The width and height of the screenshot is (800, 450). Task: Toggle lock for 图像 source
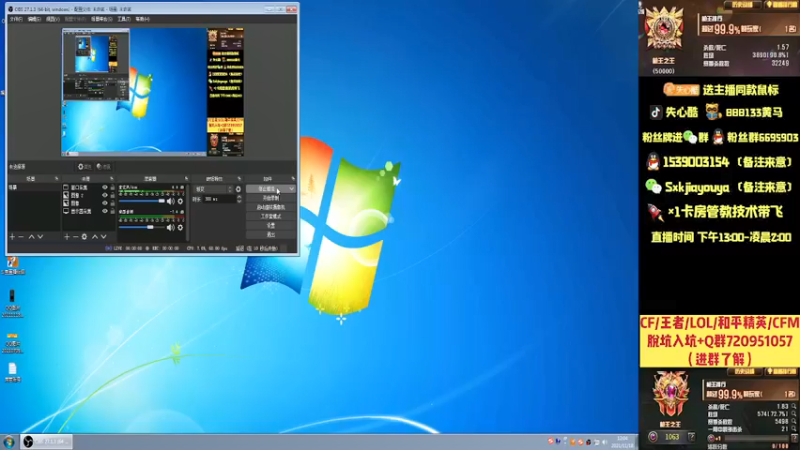point(113,203)
